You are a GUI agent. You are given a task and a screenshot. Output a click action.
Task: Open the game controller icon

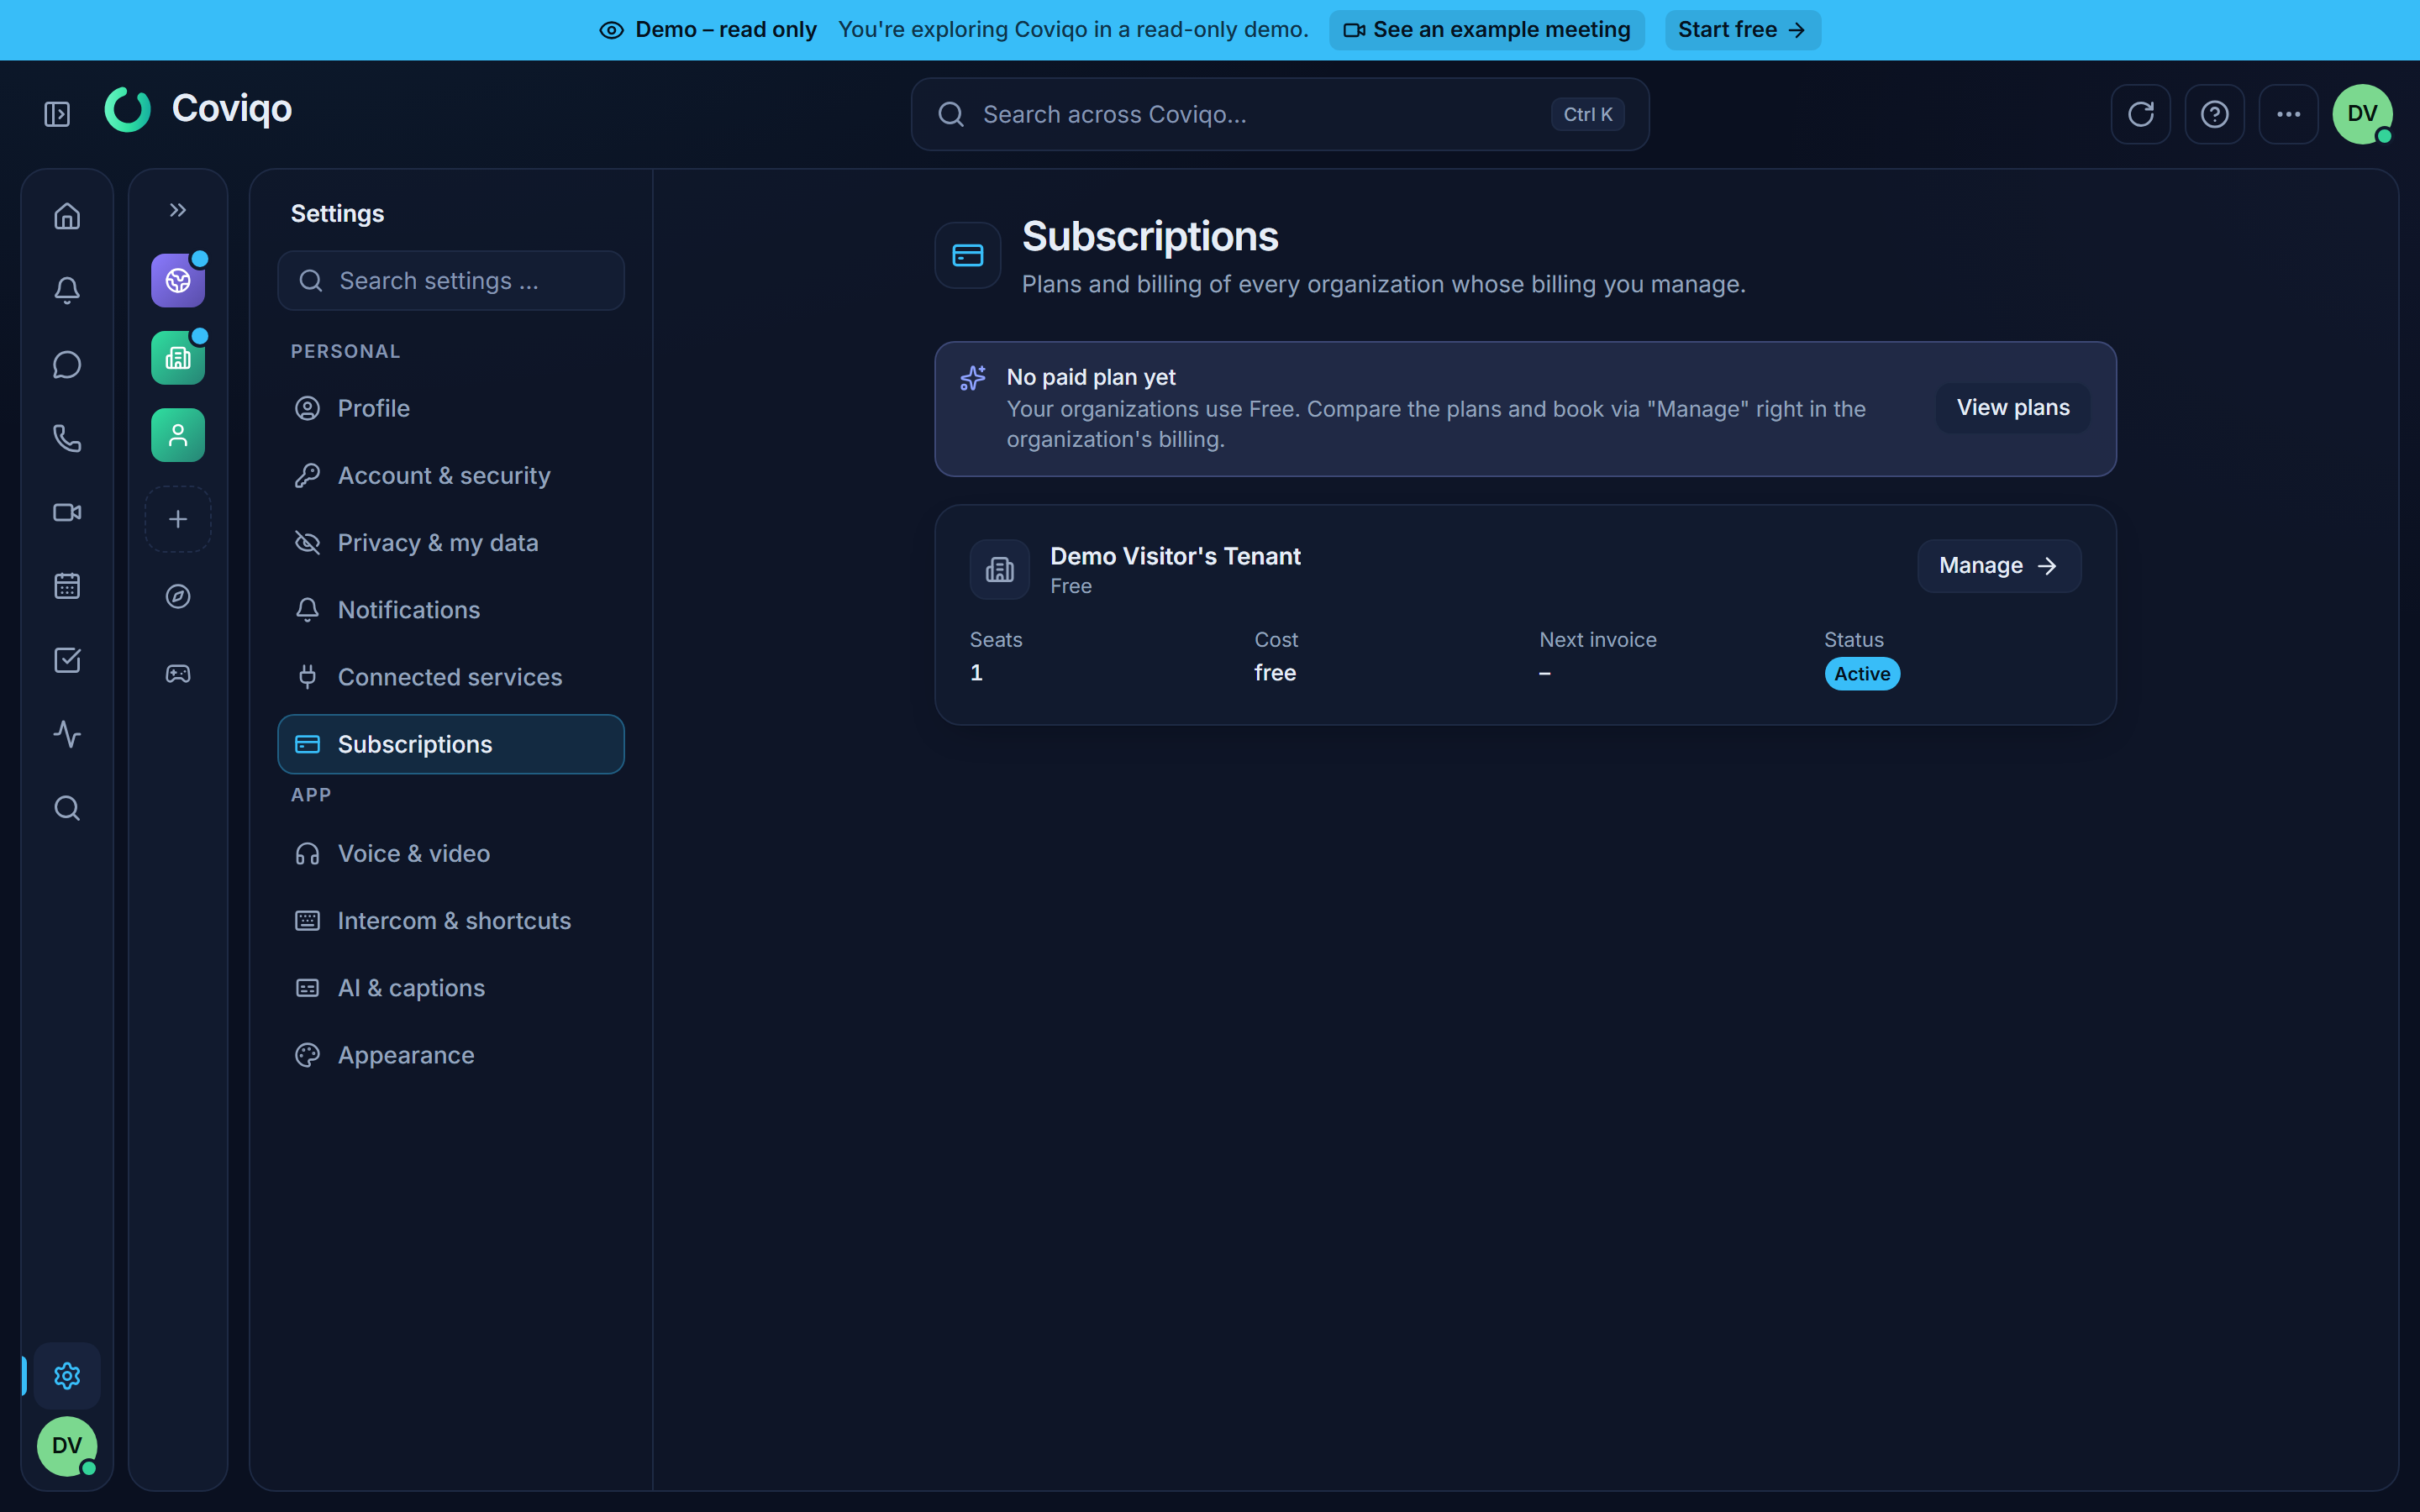[178, 674]
